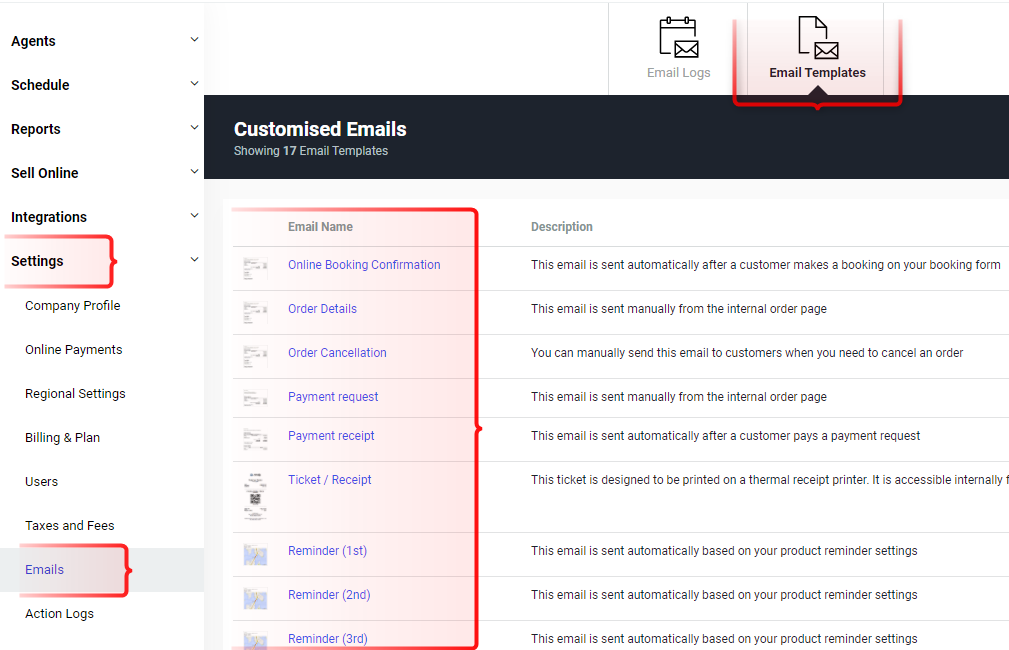
Task: Open the Reminder (3rd) email template
Action: pos(328,639)
